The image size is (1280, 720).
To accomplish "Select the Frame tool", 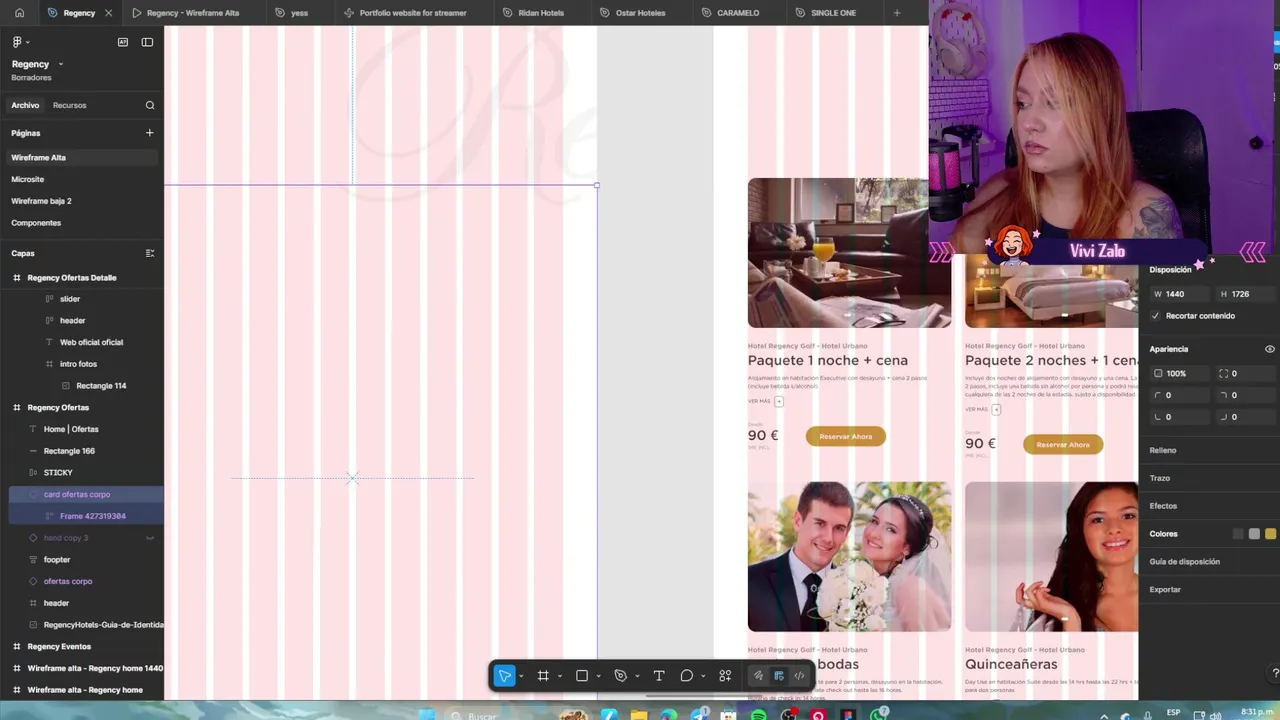I will coord(543,676).
